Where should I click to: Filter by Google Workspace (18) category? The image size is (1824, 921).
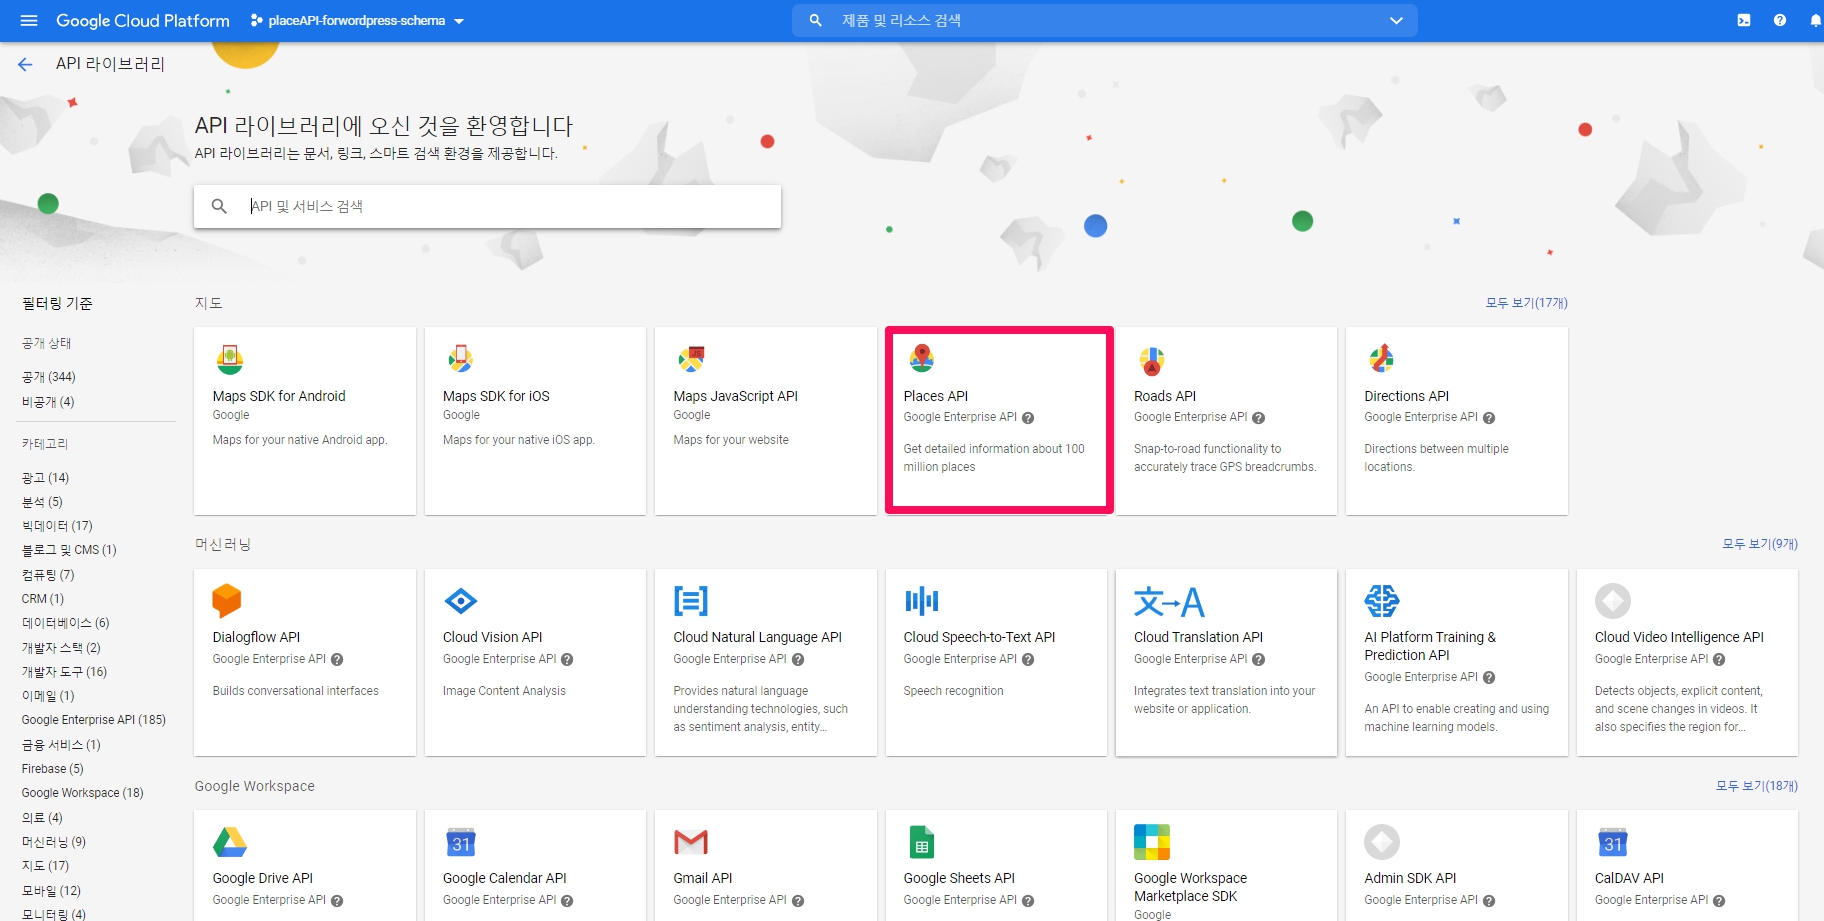[83, 793]
